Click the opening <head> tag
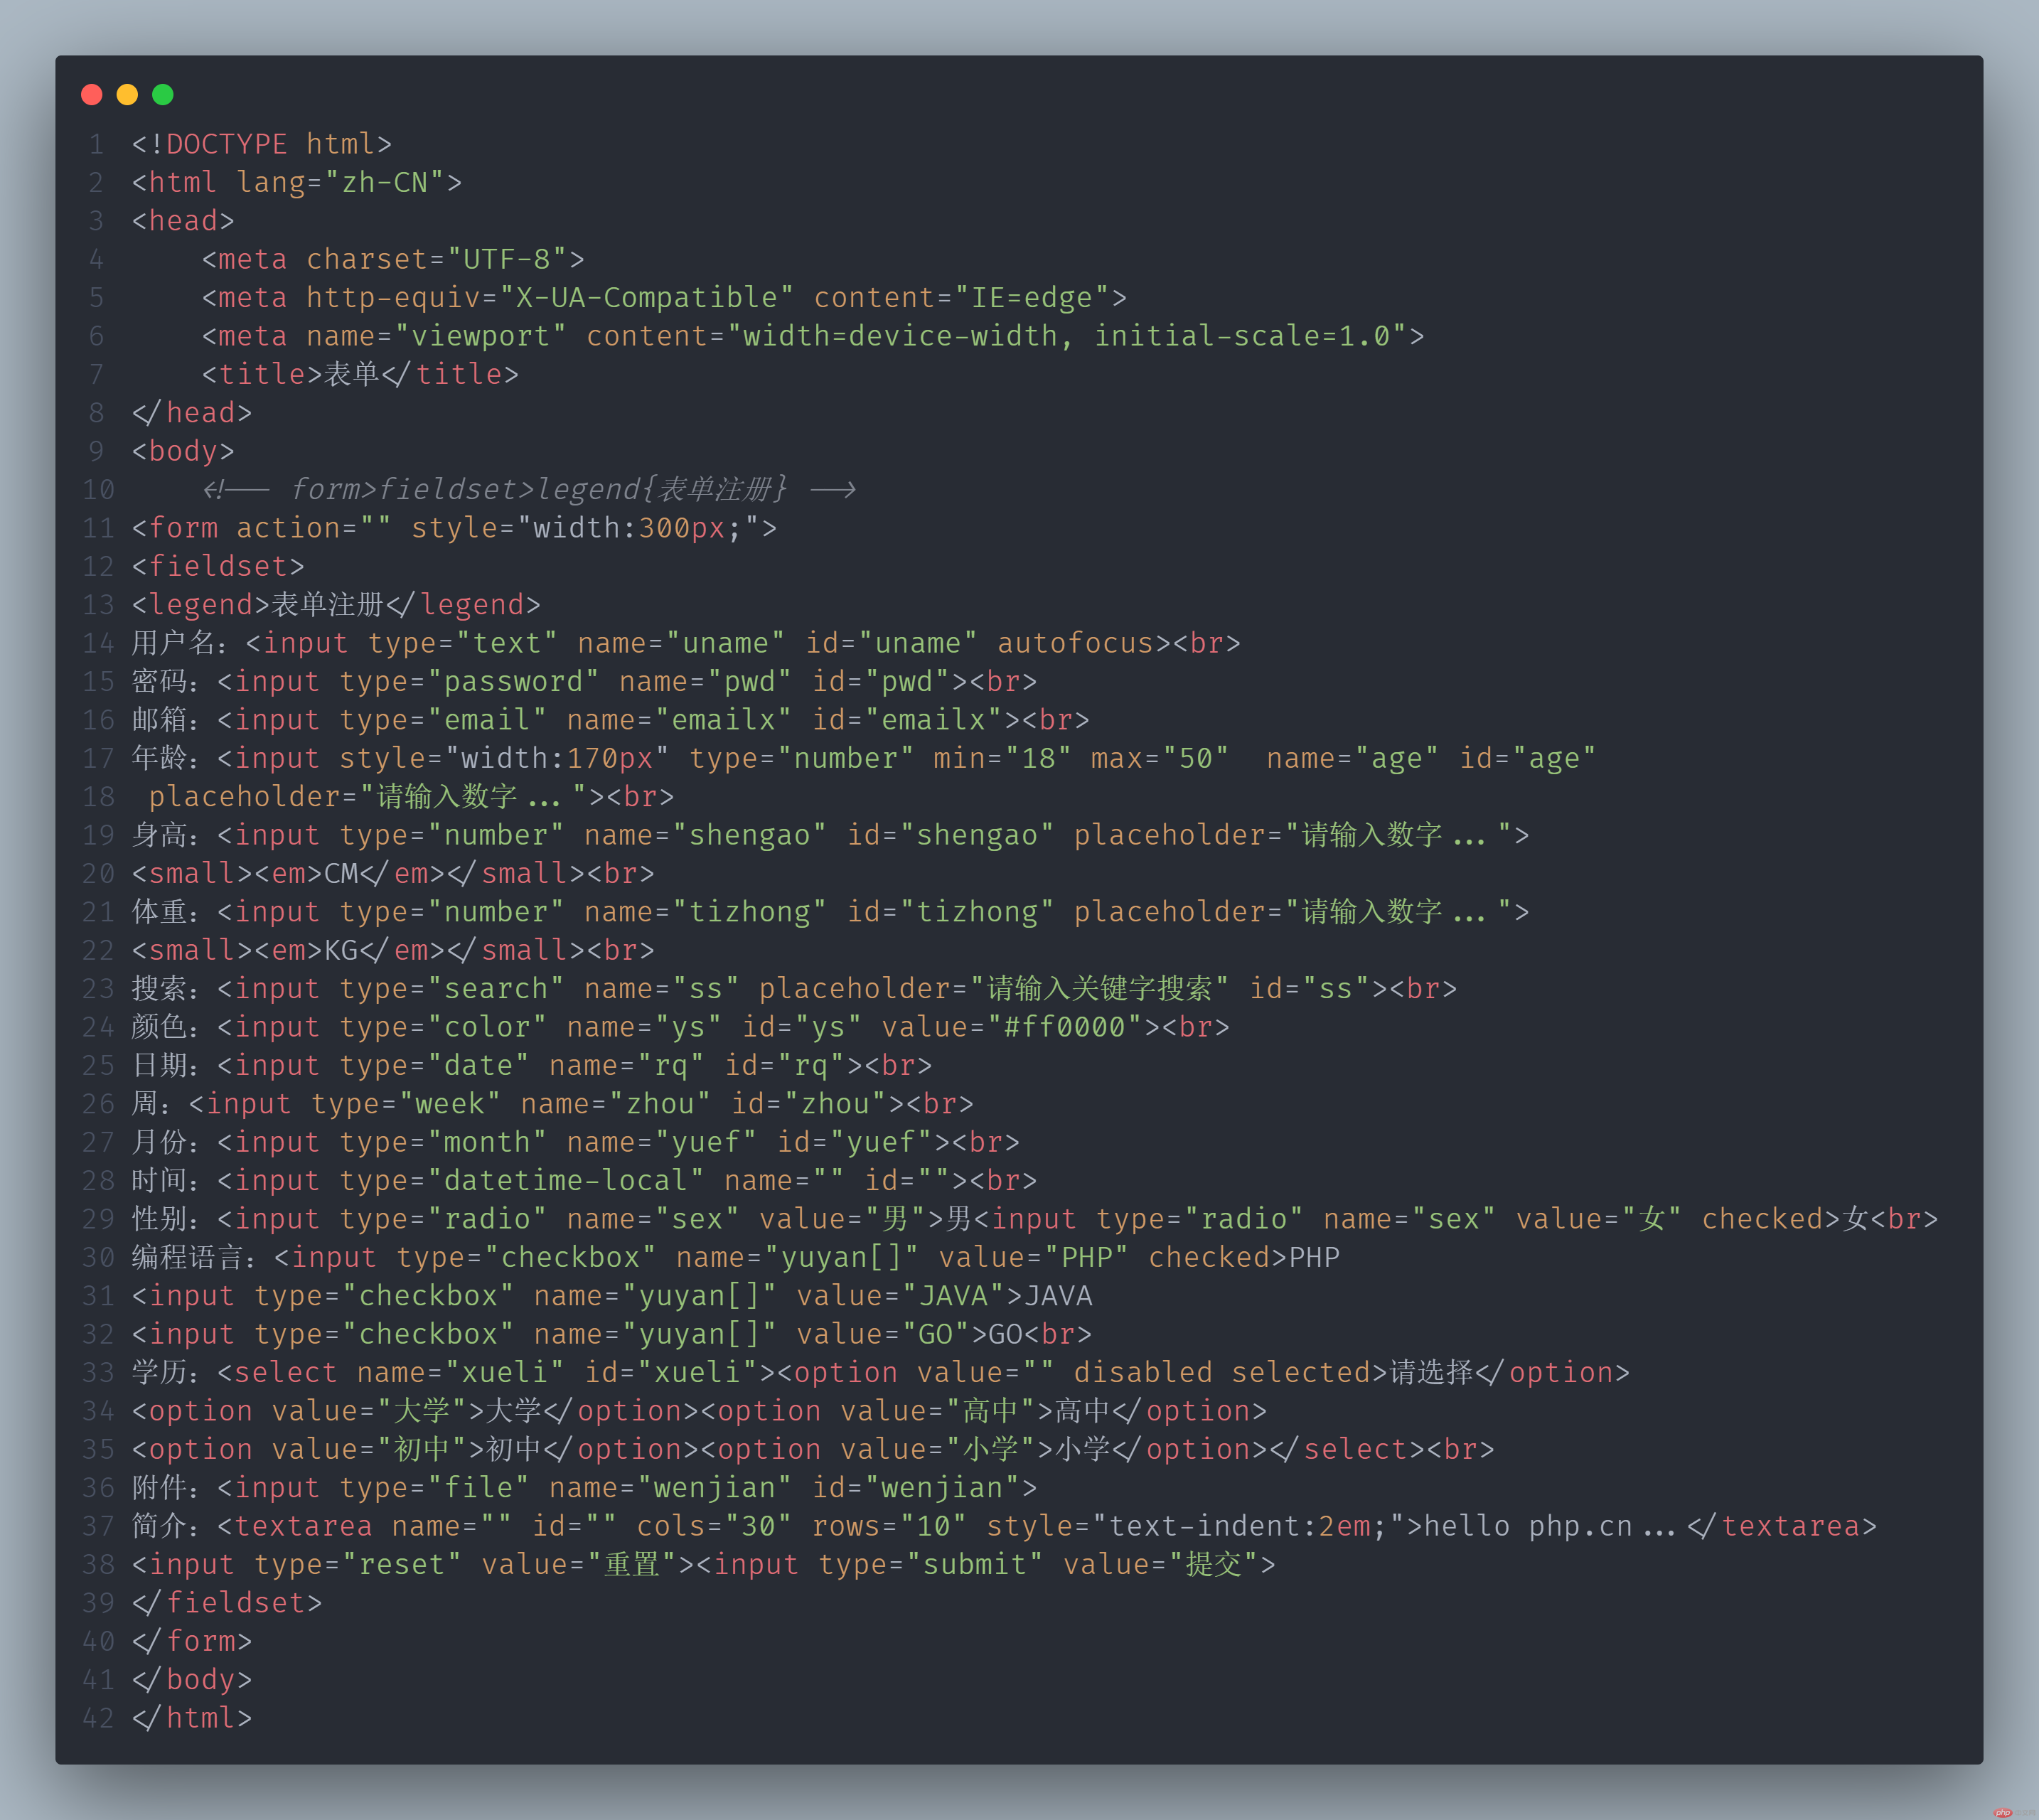This screenshot has width=2039, height=1820. (183, 221)
